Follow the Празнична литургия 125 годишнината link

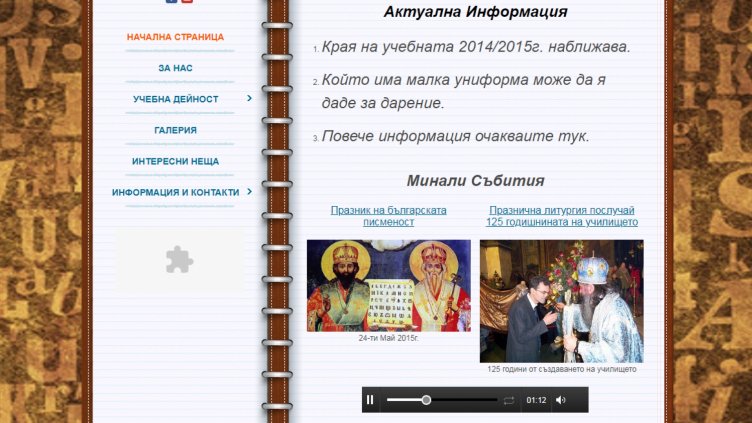562,216
